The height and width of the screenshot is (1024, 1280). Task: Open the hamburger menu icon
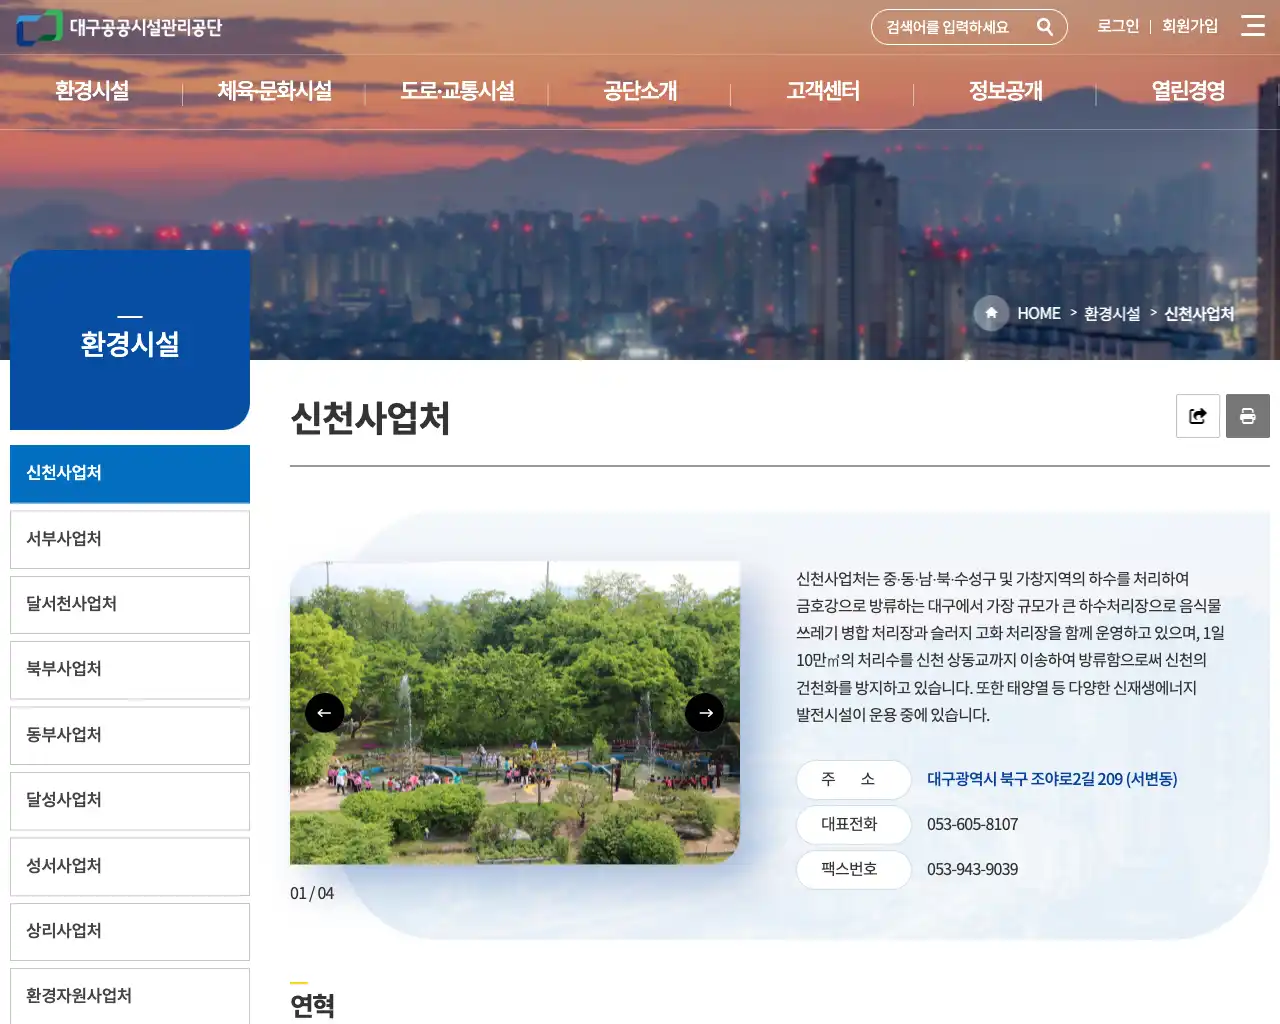(1252, 26)
